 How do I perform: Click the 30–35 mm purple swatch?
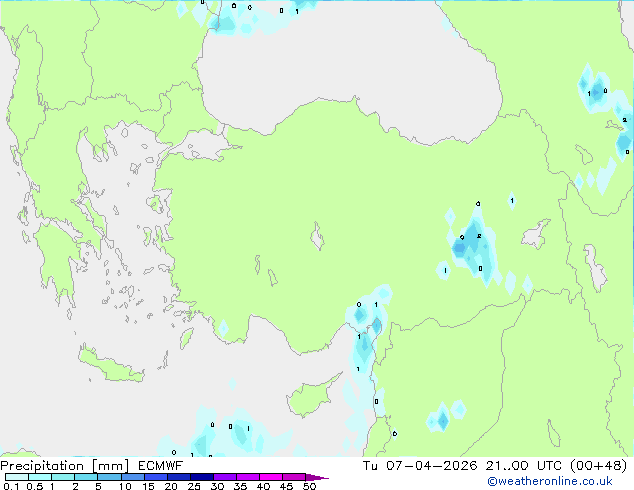pos(224,477)
